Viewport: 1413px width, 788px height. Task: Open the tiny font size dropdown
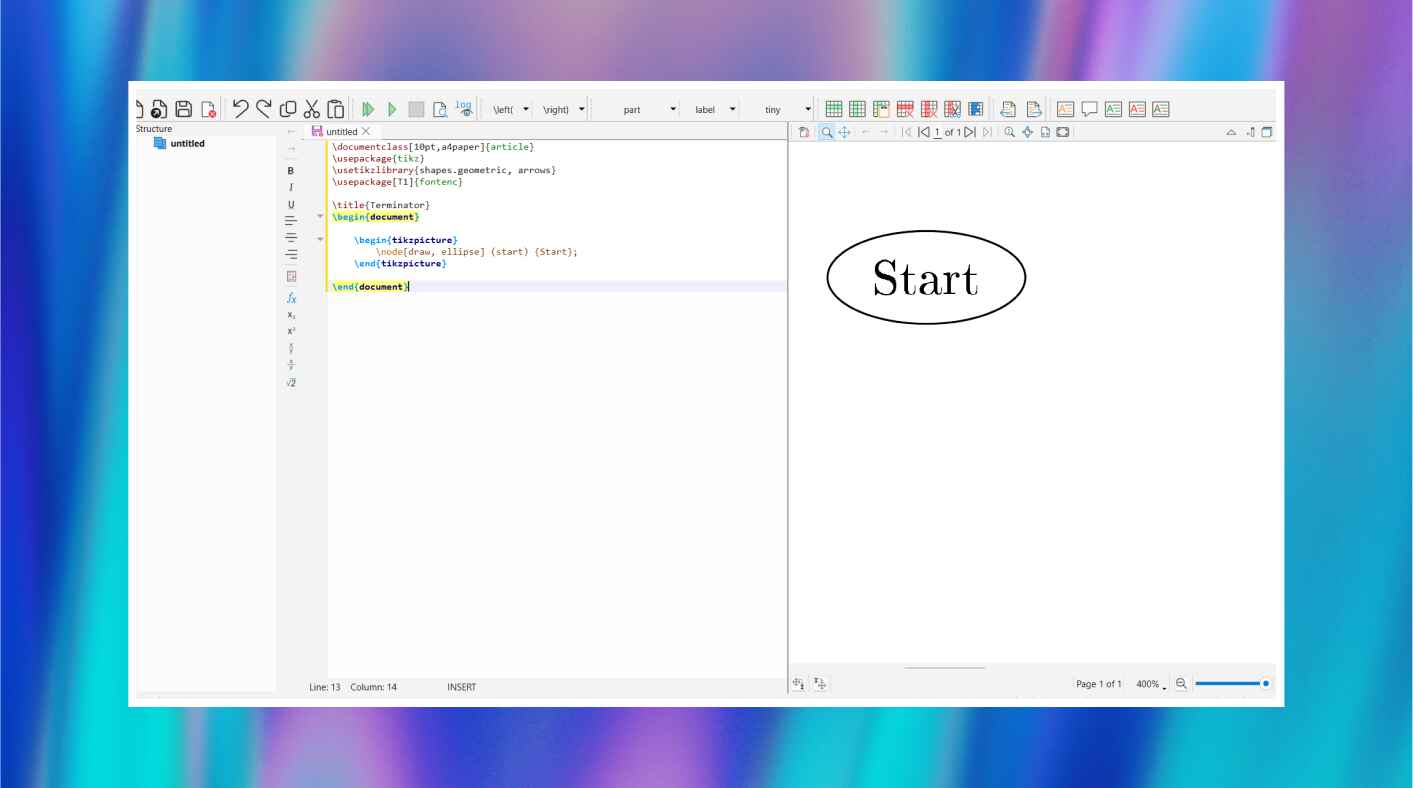pyautogui.click(x=808, y=109)
